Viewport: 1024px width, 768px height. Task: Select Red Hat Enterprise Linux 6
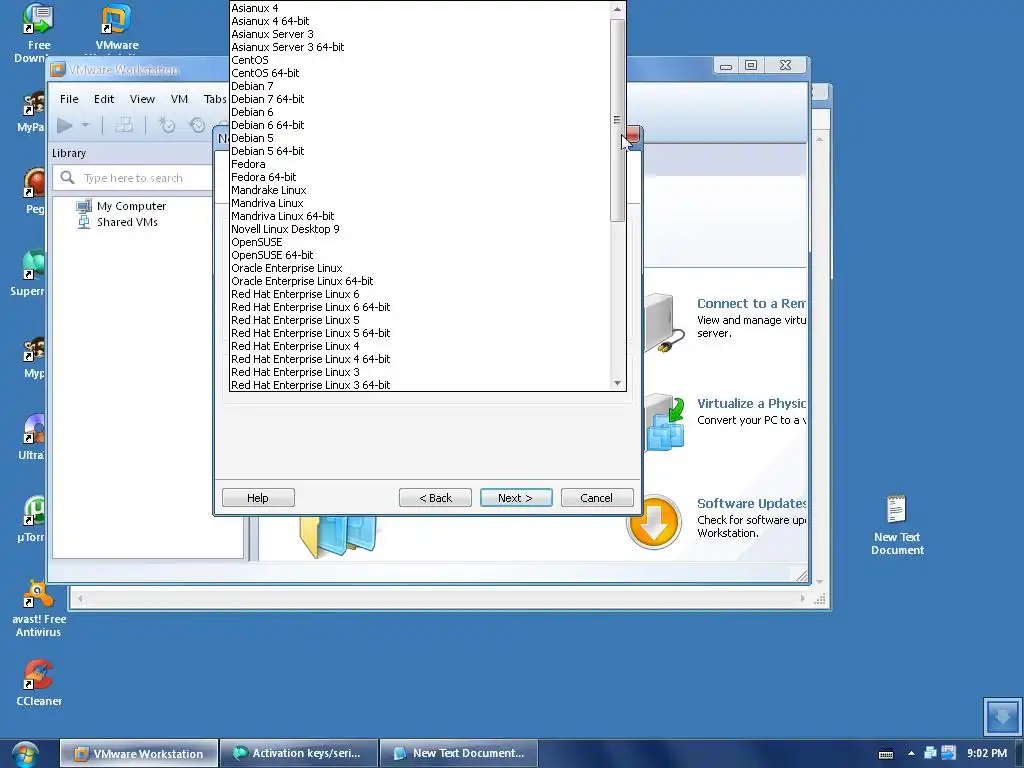point(420,295)
